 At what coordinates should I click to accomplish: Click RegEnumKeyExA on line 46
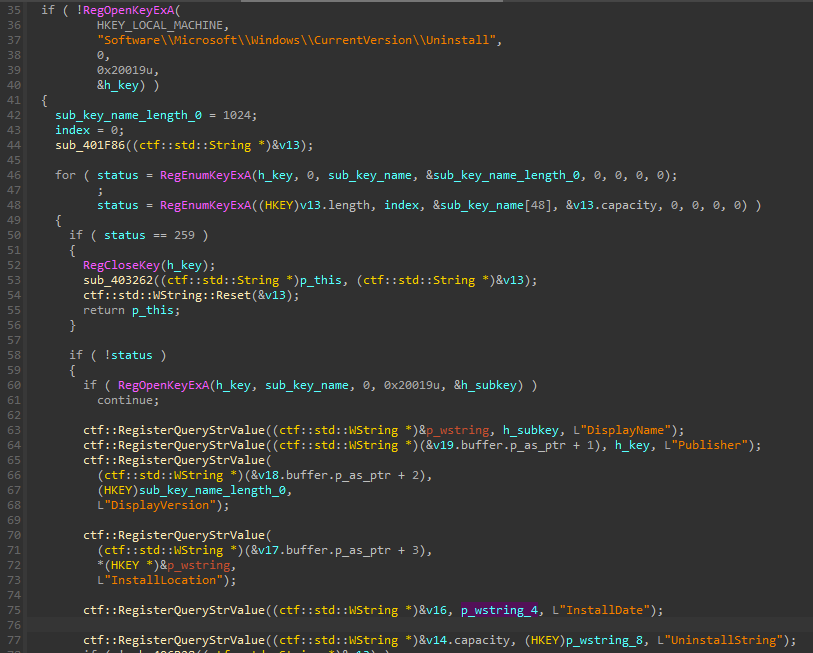(205, 175)
